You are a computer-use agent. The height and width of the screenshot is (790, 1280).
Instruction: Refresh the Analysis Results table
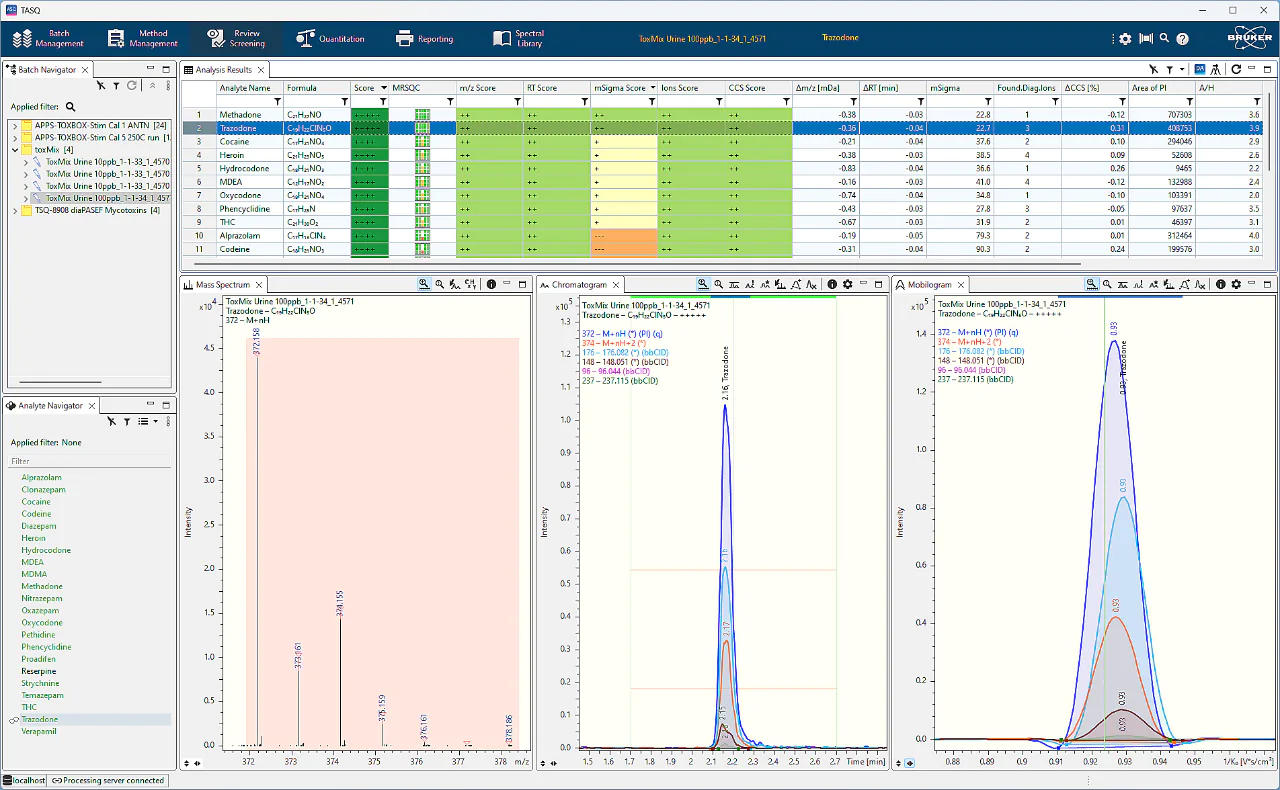(x=1236, y=70)
